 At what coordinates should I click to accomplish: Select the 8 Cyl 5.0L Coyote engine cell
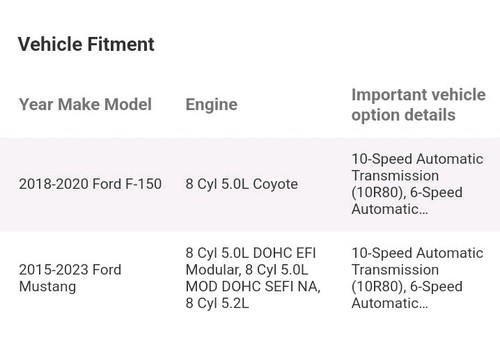point(242,184)
